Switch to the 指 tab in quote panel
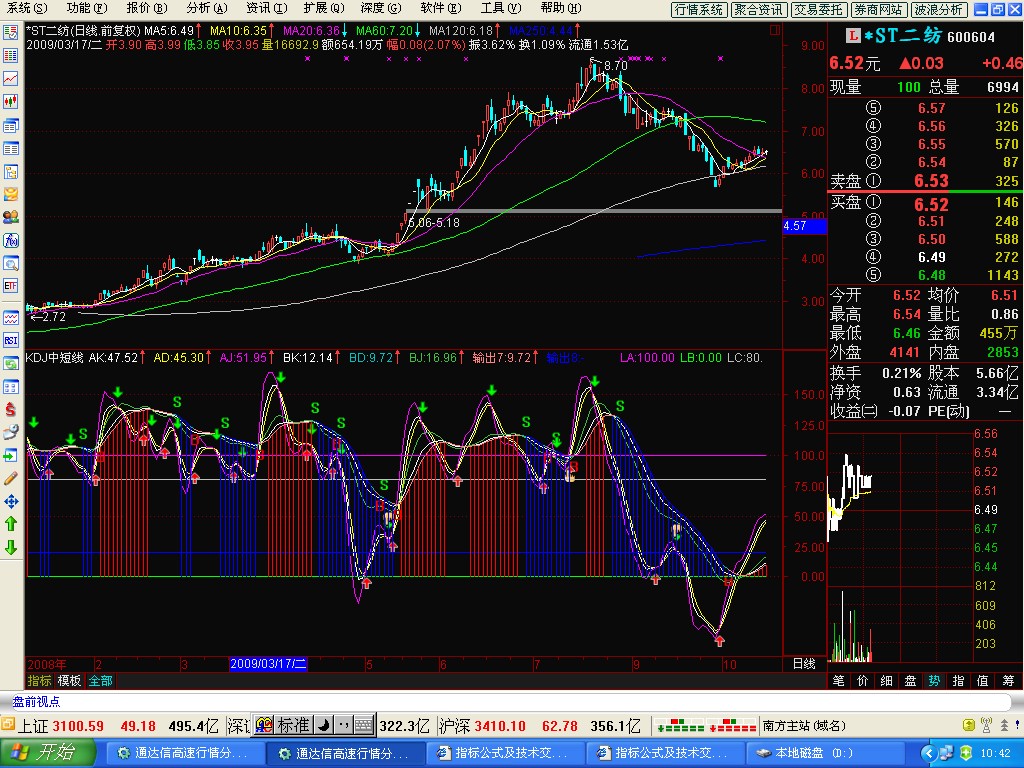 [x=959, y=680]
